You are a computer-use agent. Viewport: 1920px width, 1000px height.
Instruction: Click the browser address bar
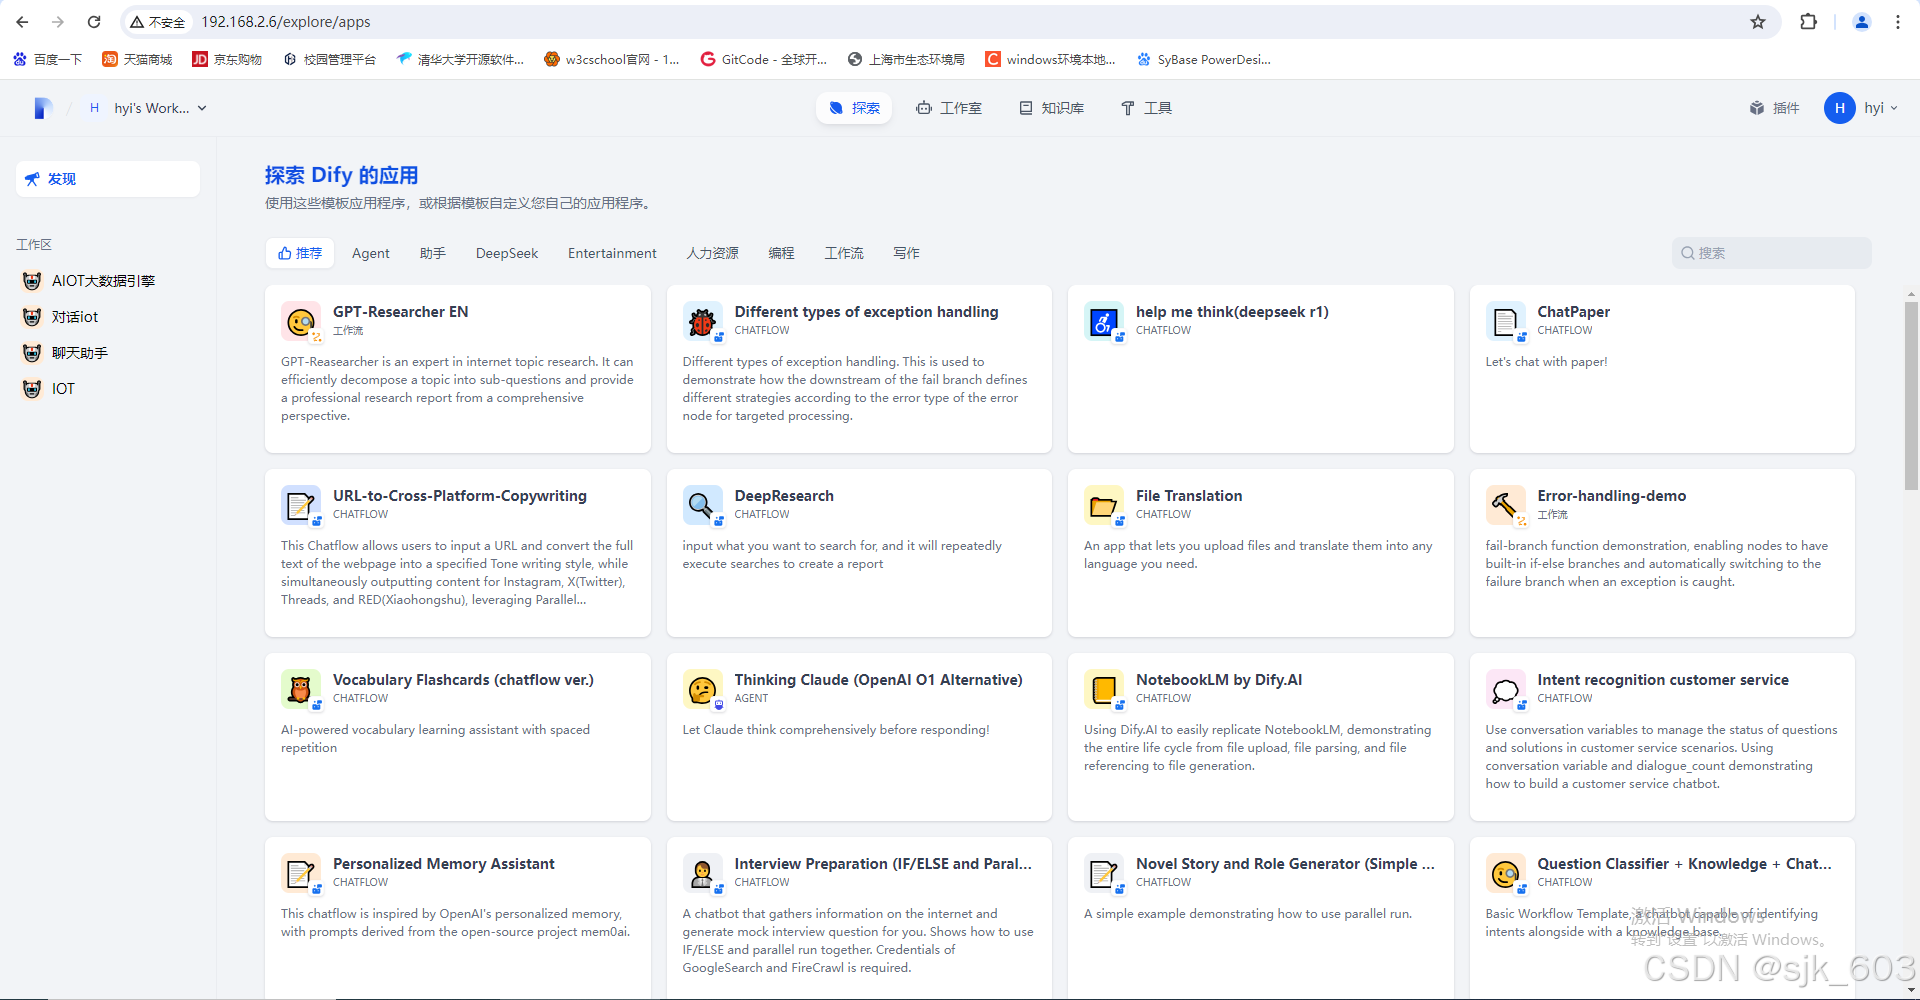[x=950, y=22]
